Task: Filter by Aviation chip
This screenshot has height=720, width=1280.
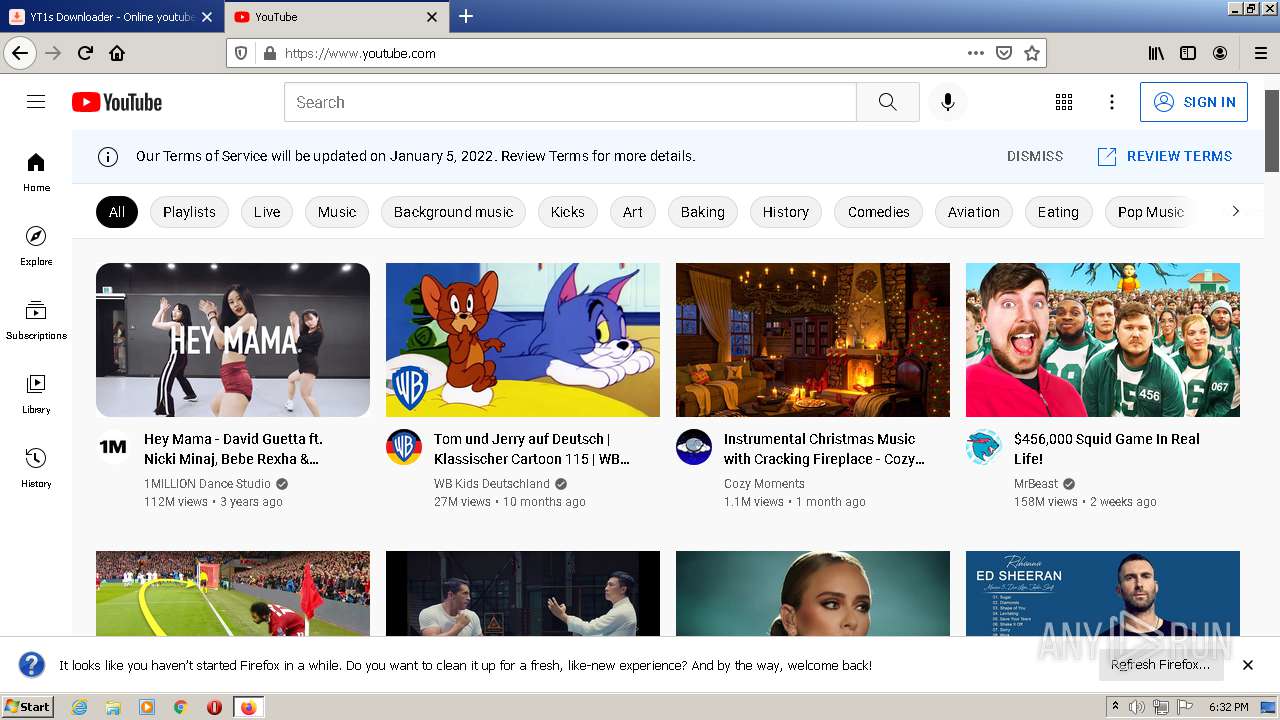Action: pyautogui.click(x=974, y=212)
